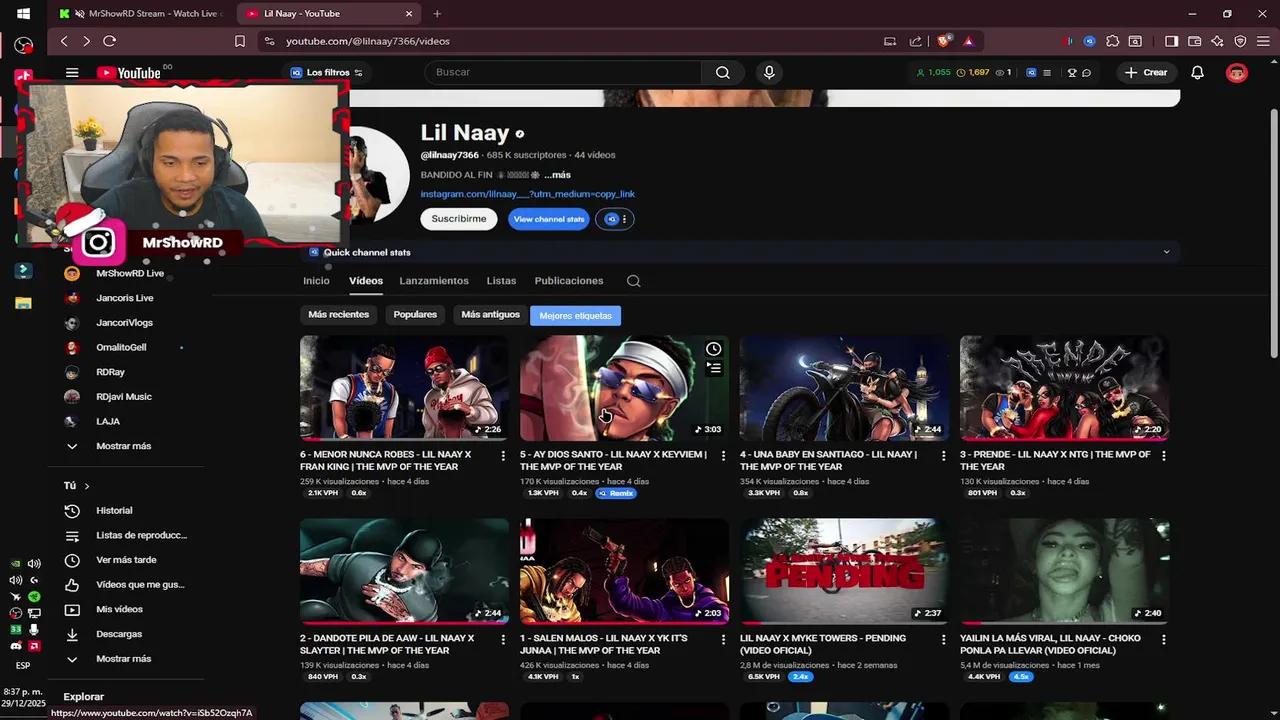Screen dimensions: 1280x720
Task: Click the Suscribirme button
Action: tap(459, 219)
